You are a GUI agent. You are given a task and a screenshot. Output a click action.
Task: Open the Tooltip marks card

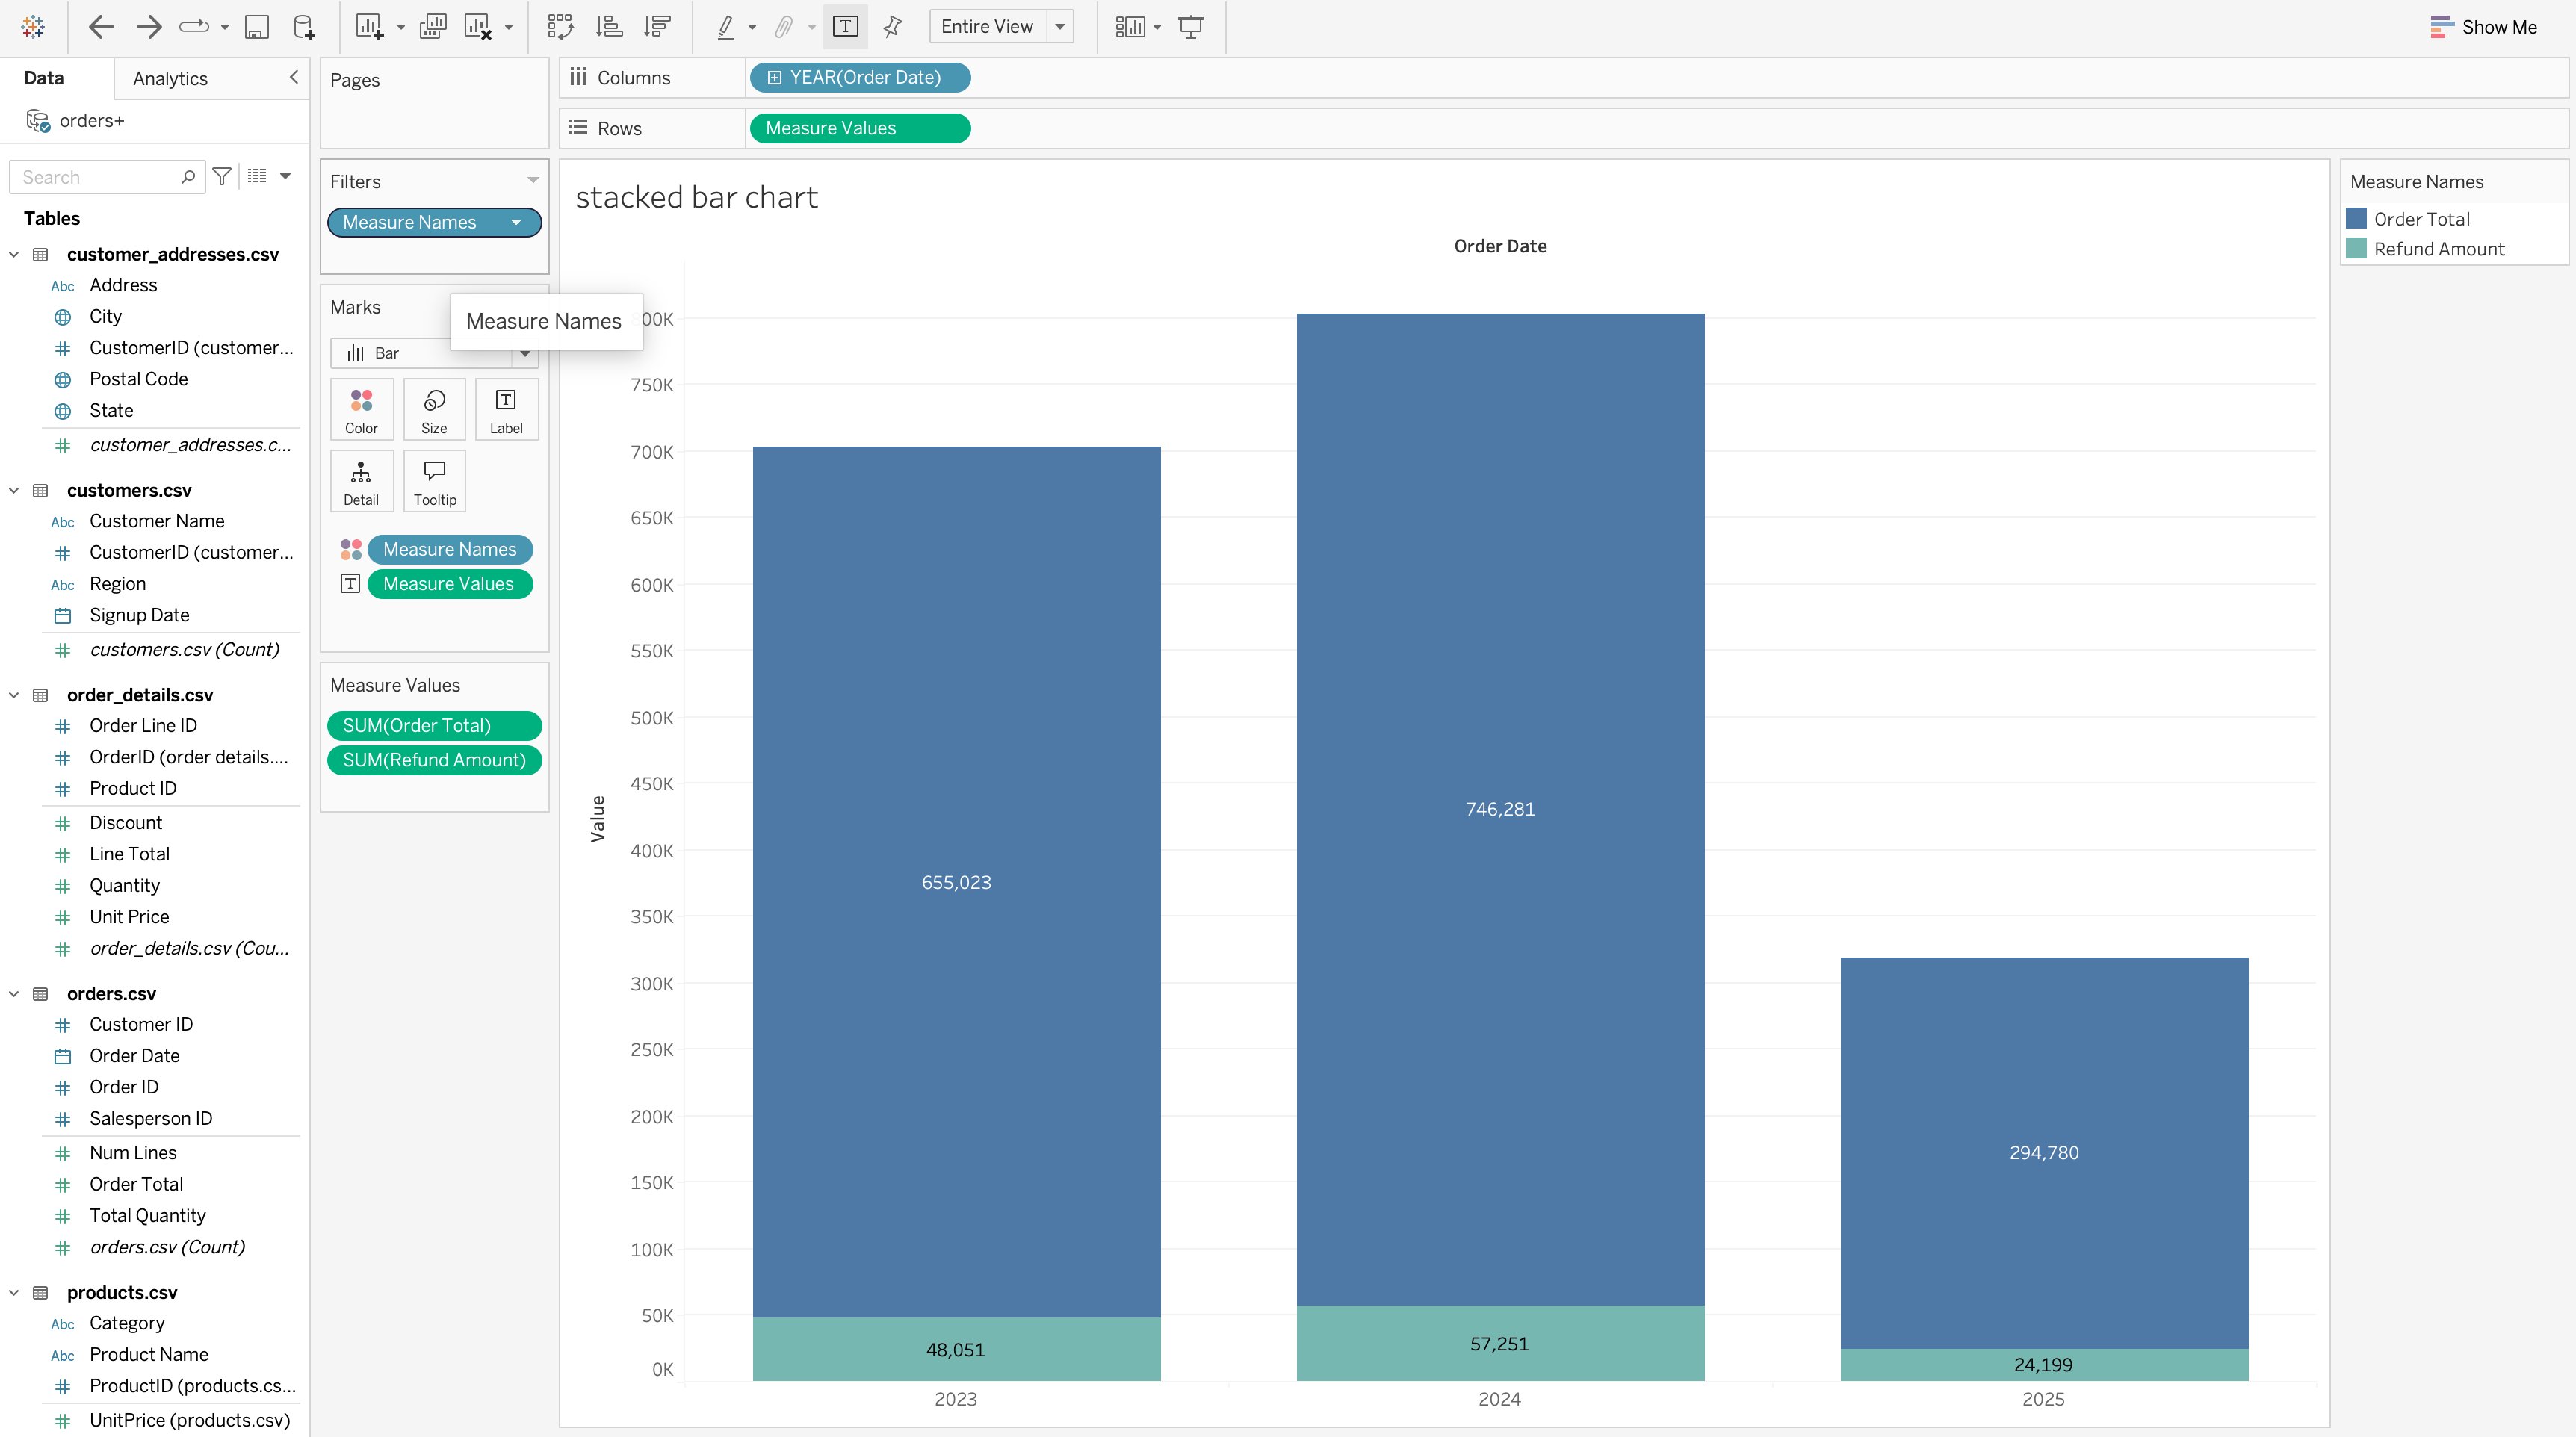tap(434, 481)
